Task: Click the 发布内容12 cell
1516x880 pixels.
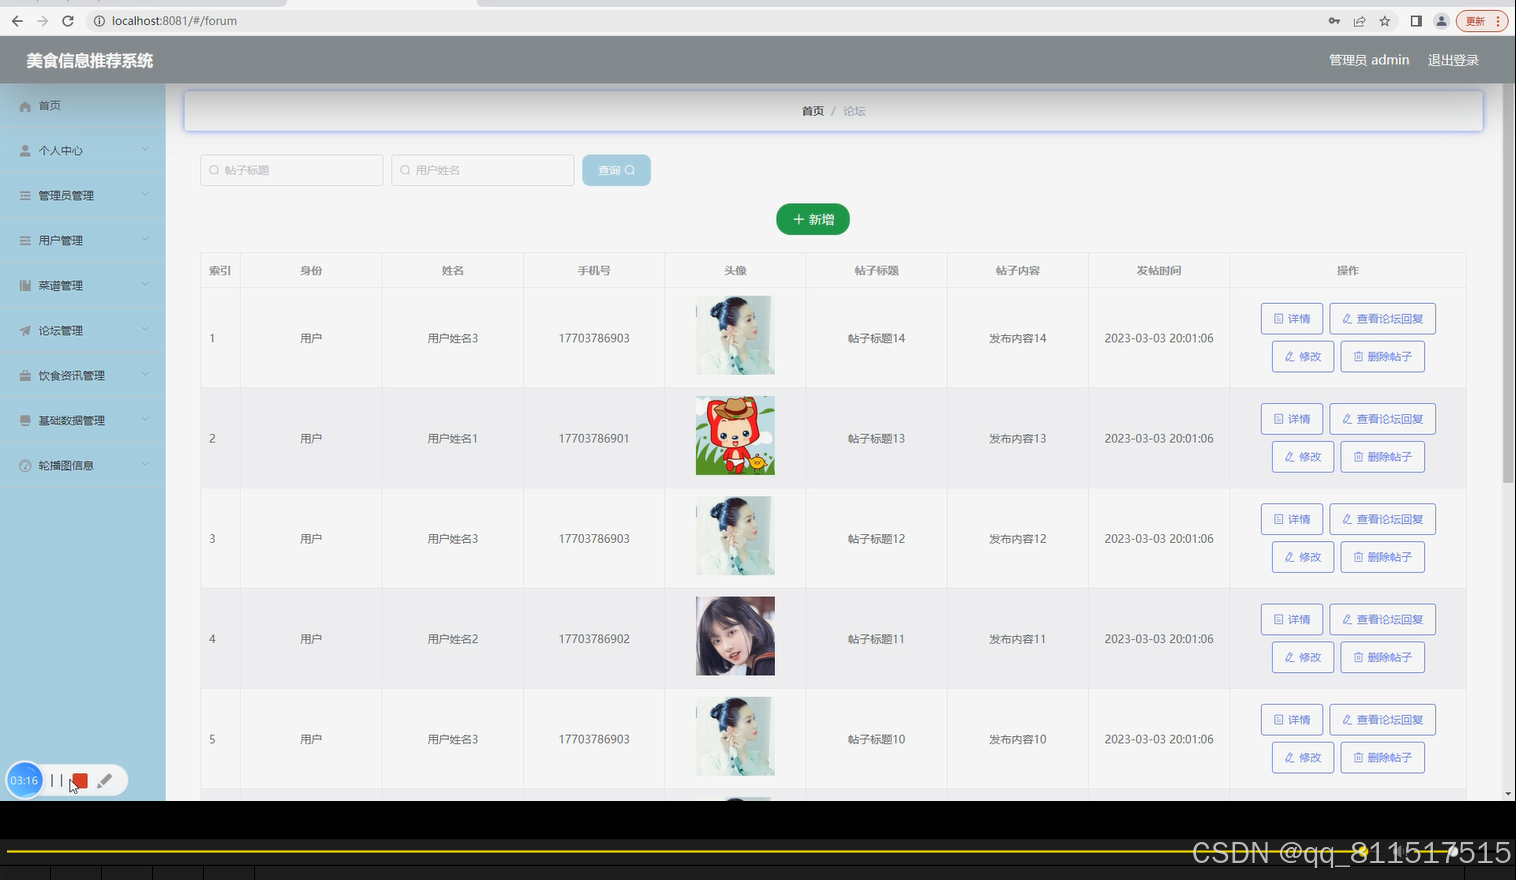Action: coord(1017,539)
